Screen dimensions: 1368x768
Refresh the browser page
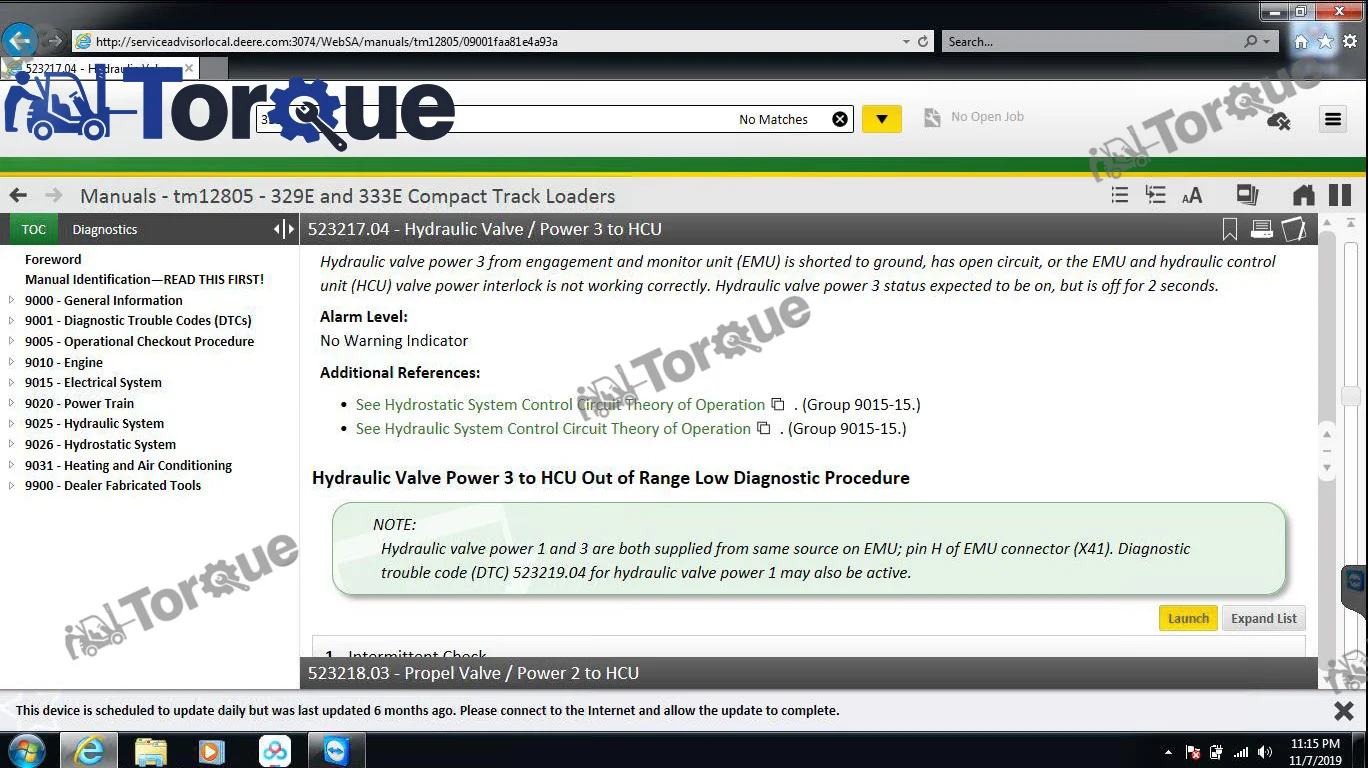pos(923,42)
